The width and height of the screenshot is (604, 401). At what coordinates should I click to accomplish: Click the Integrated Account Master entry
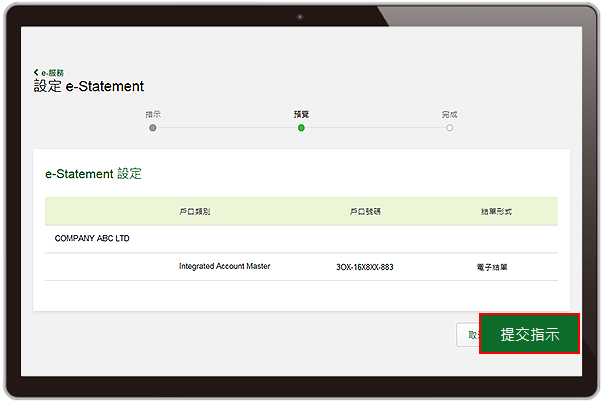[x=225, y=266]
